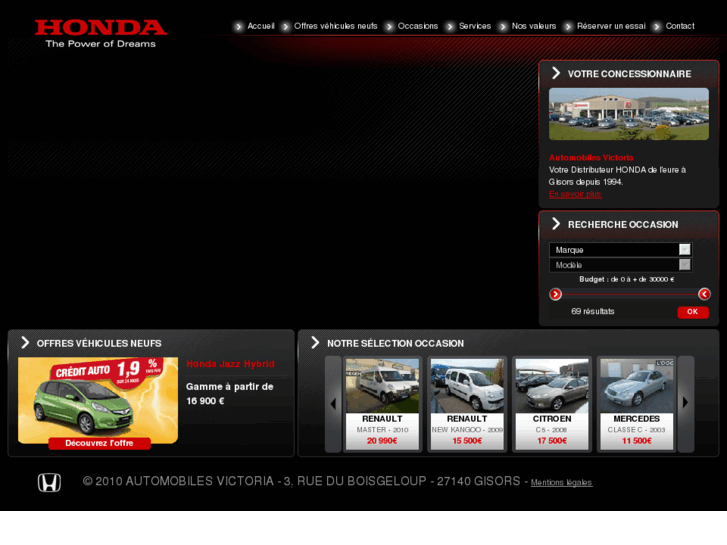This screenshot has height=545, width=727.
Task: Click the arrow icon beside Occasions
Action: point(389,26)
